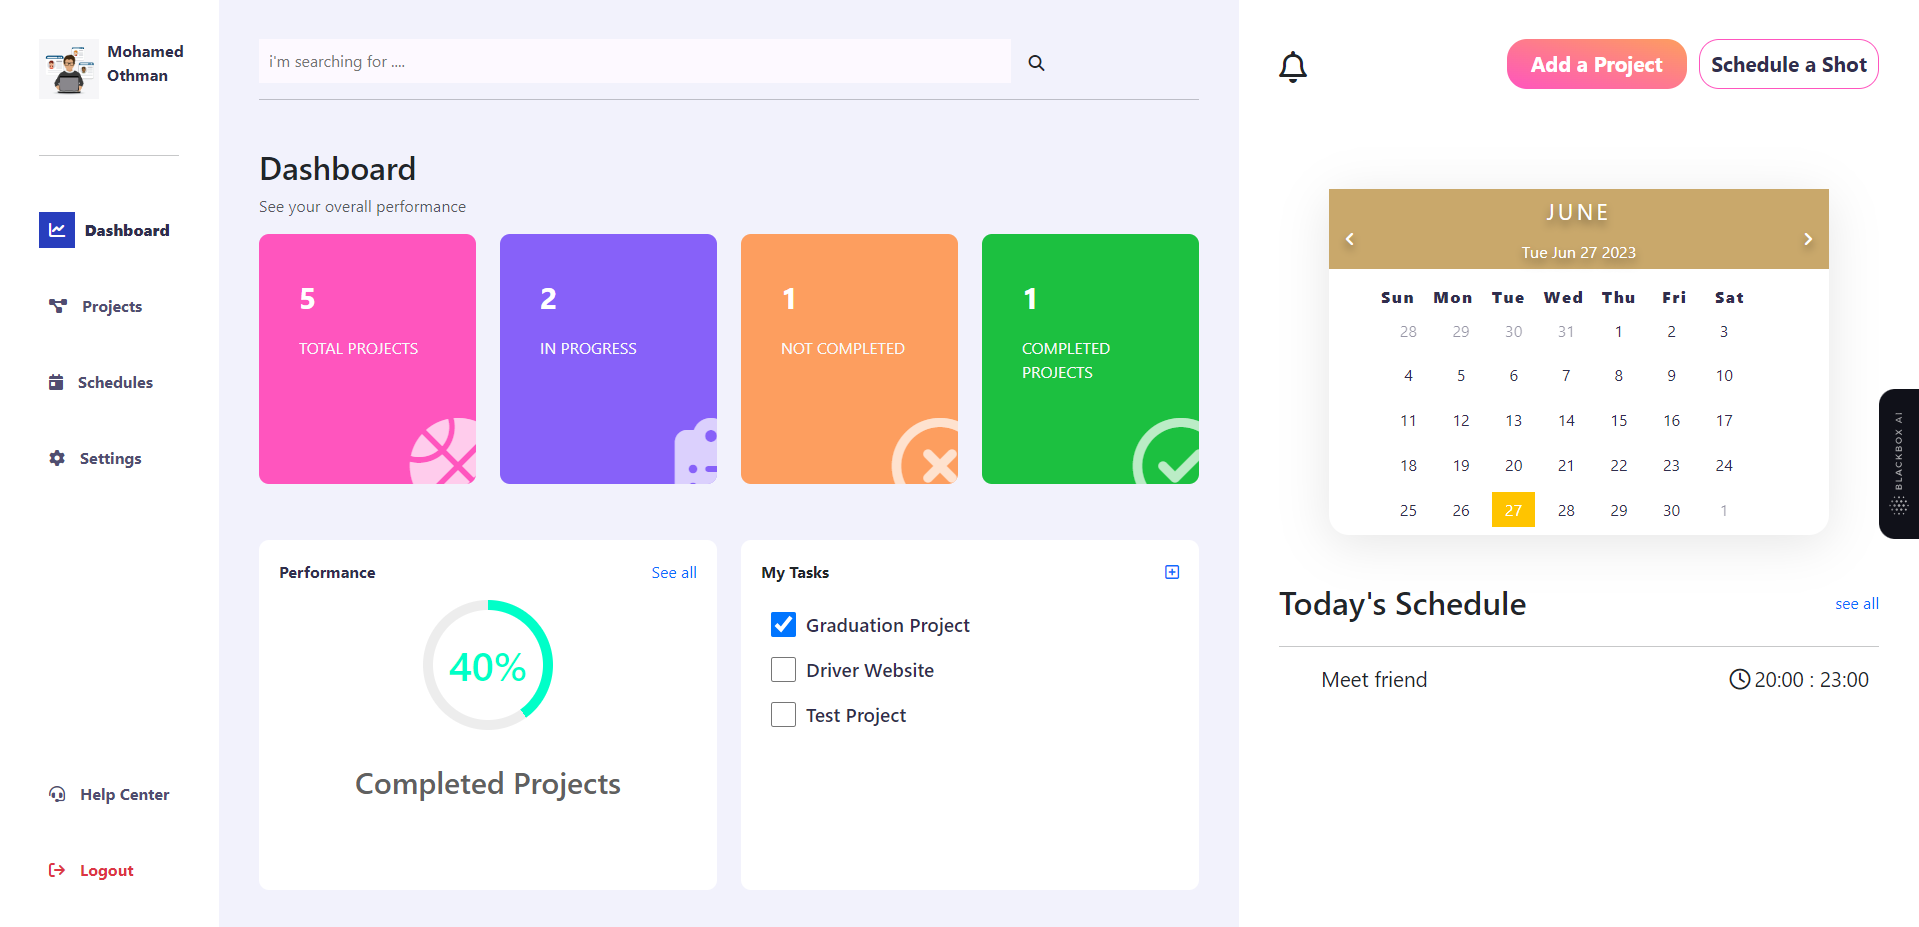Uncheck the Graduation Project task
1919x927 pixels.
point(783,624)
